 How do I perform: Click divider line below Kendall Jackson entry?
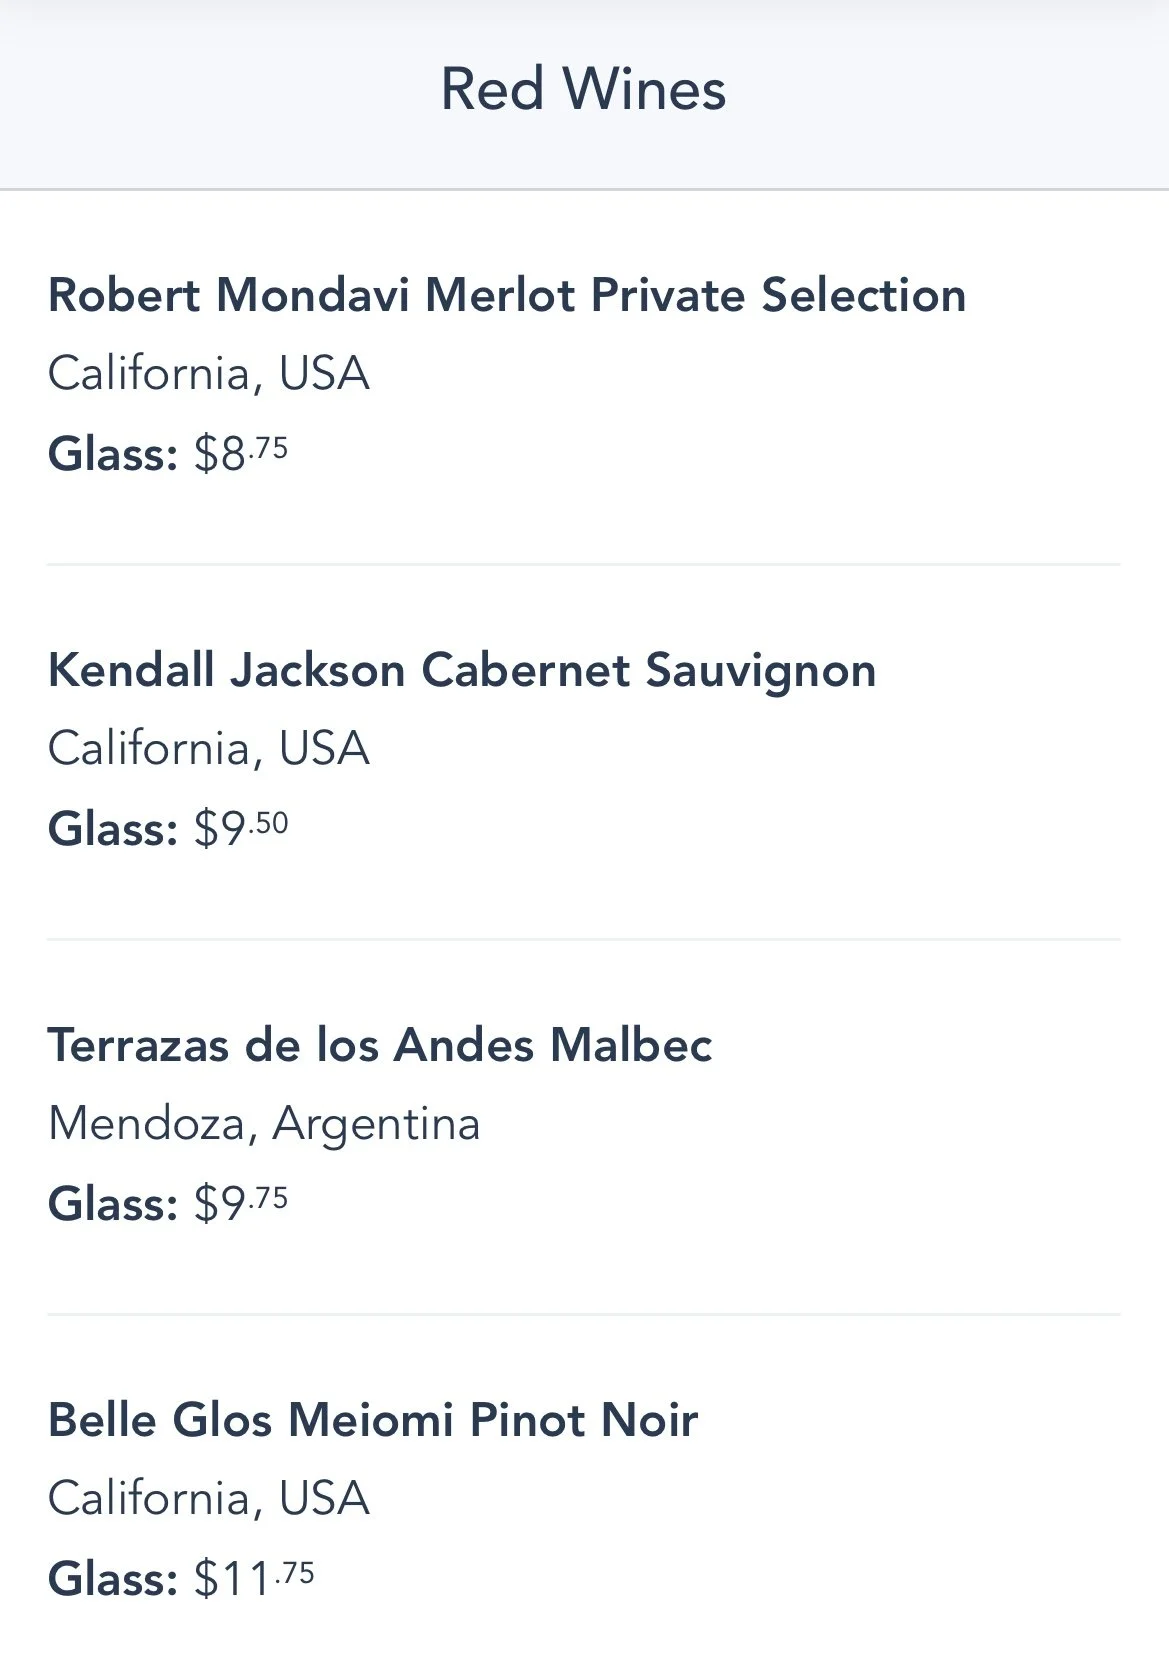(584, 940)
